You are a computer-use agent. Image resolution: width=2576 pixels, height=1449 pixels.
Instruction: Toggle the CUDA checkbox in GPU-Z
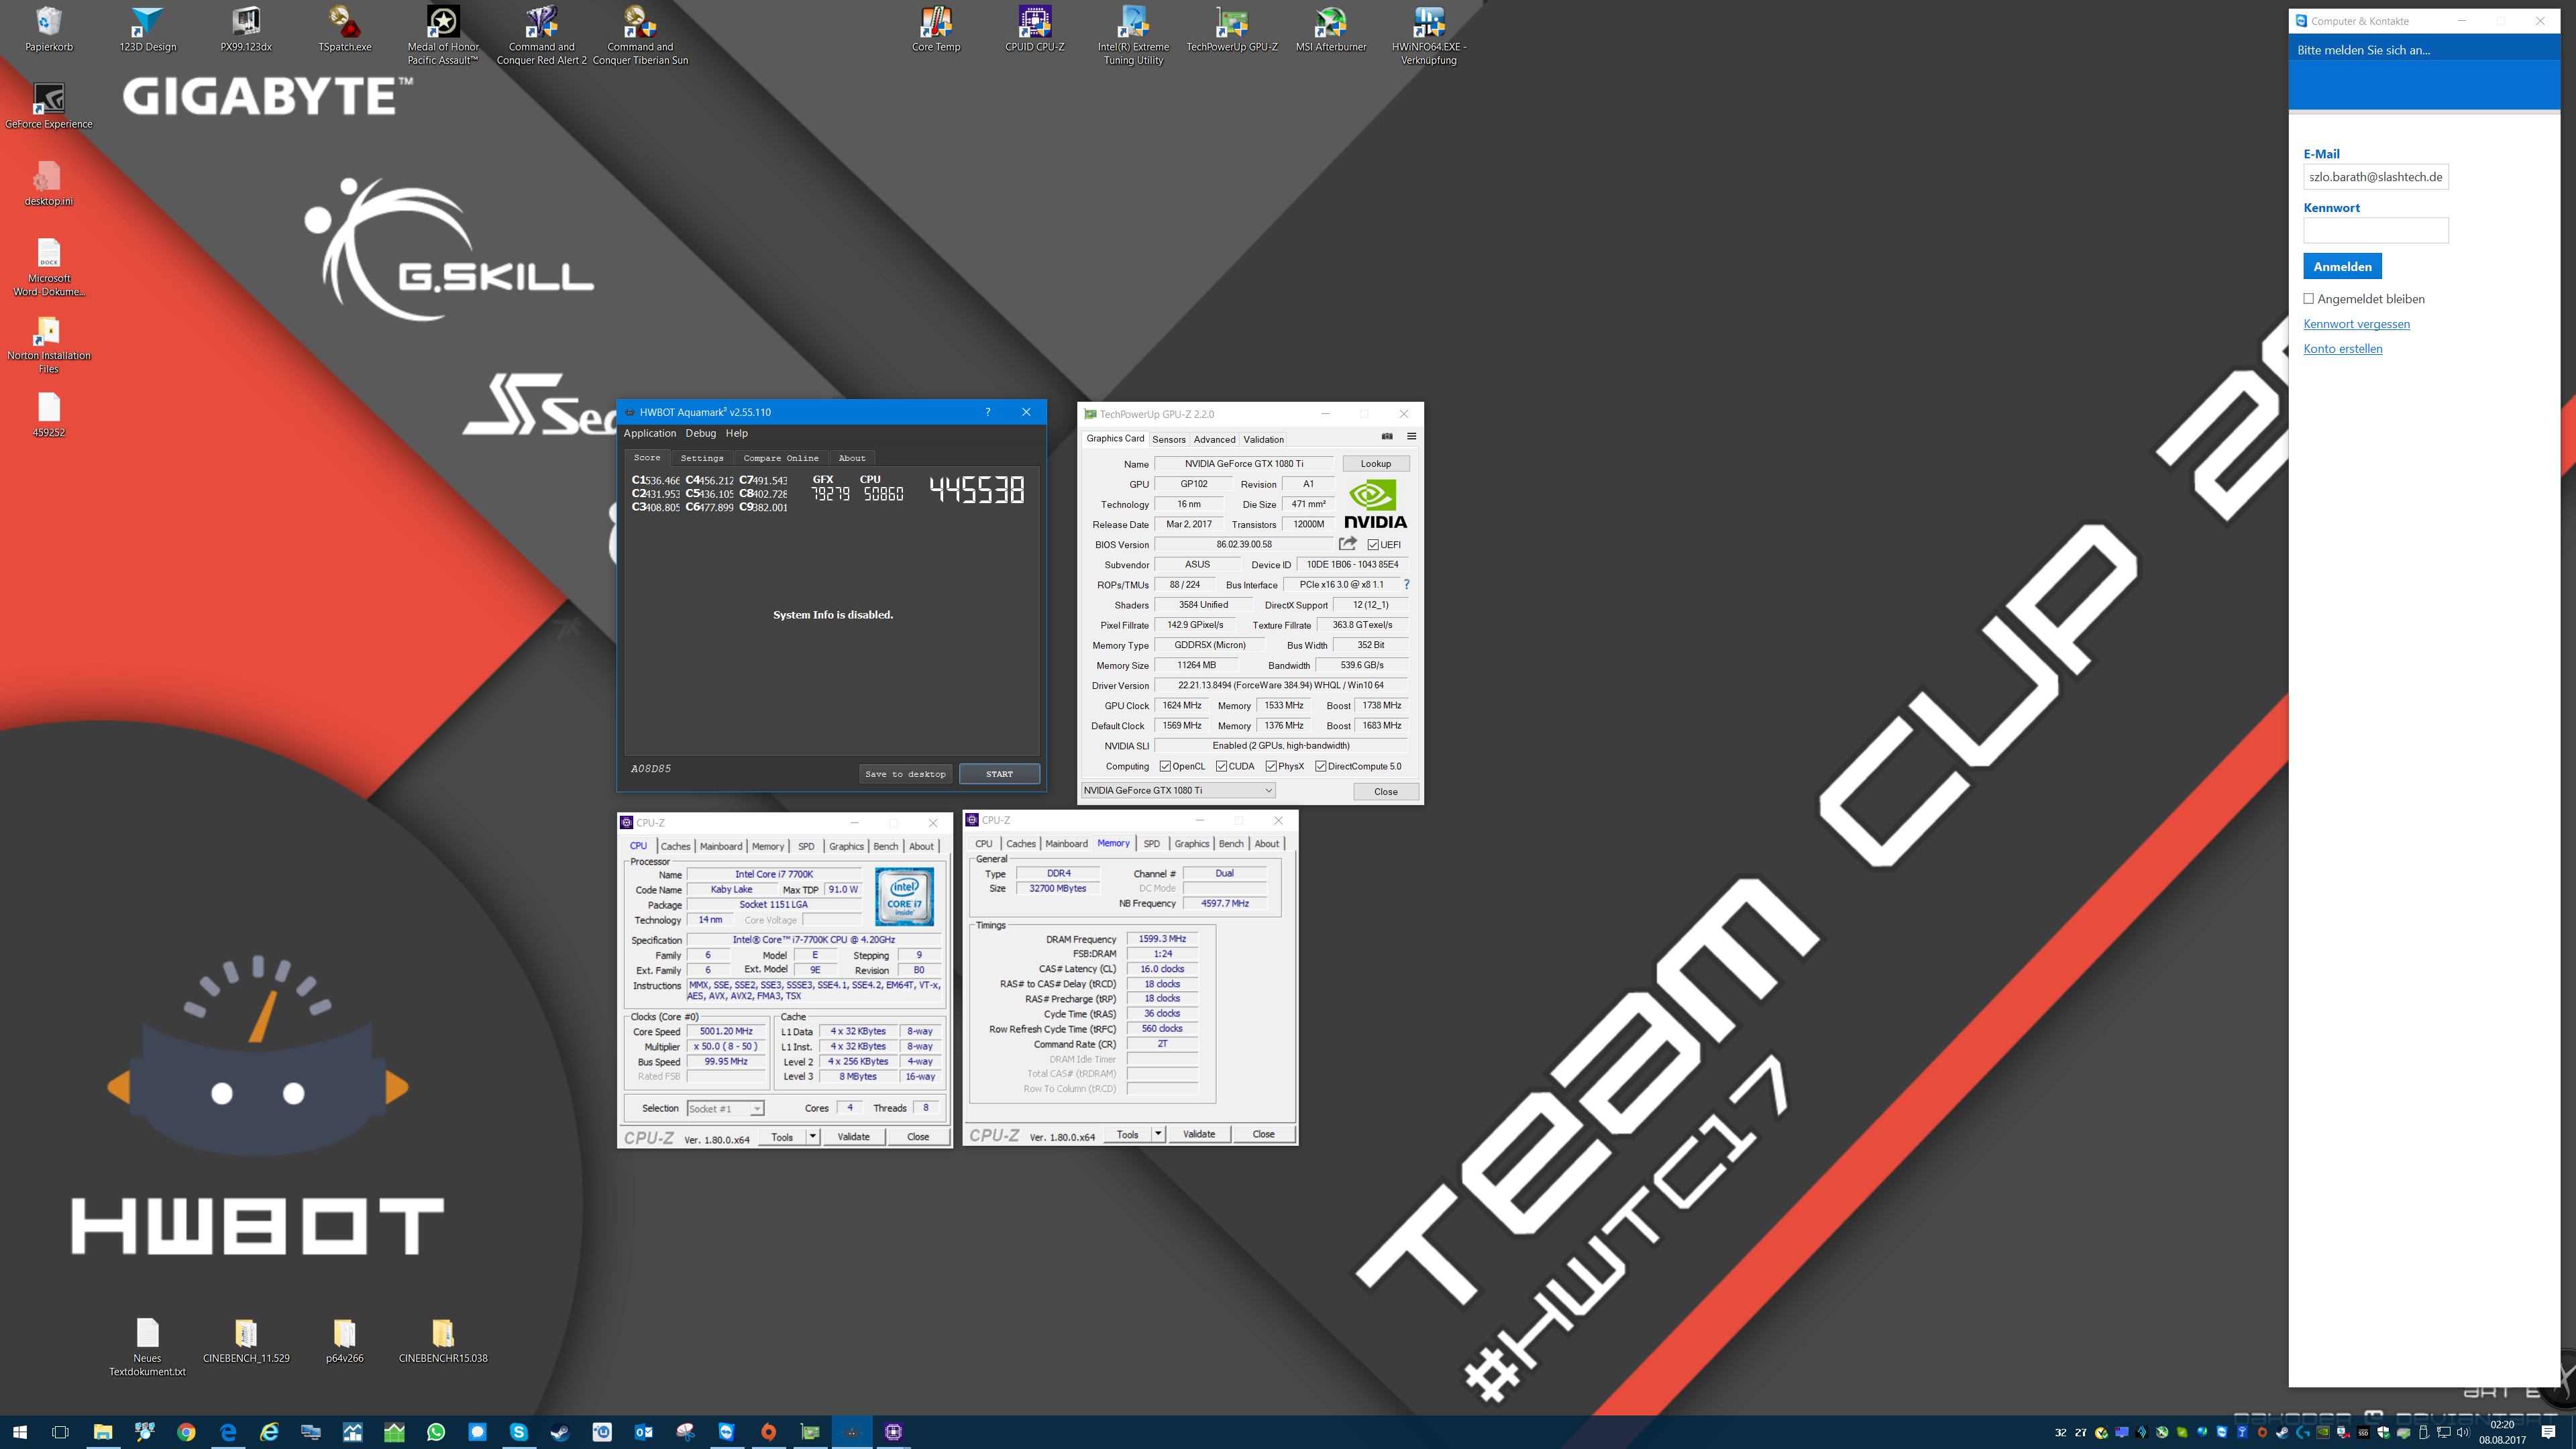[1221, 766]
